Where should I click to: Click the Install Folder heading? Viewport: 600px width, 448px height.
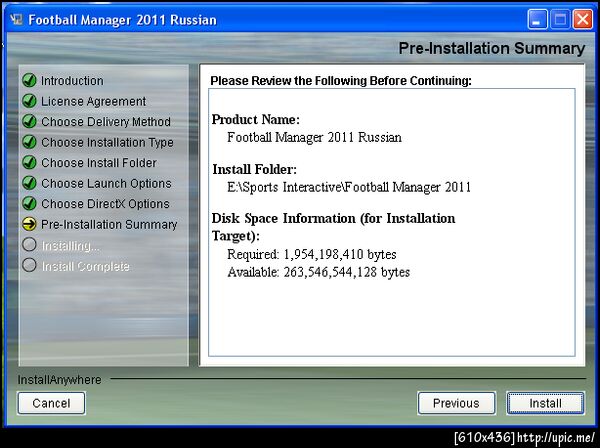coord(254,169)
